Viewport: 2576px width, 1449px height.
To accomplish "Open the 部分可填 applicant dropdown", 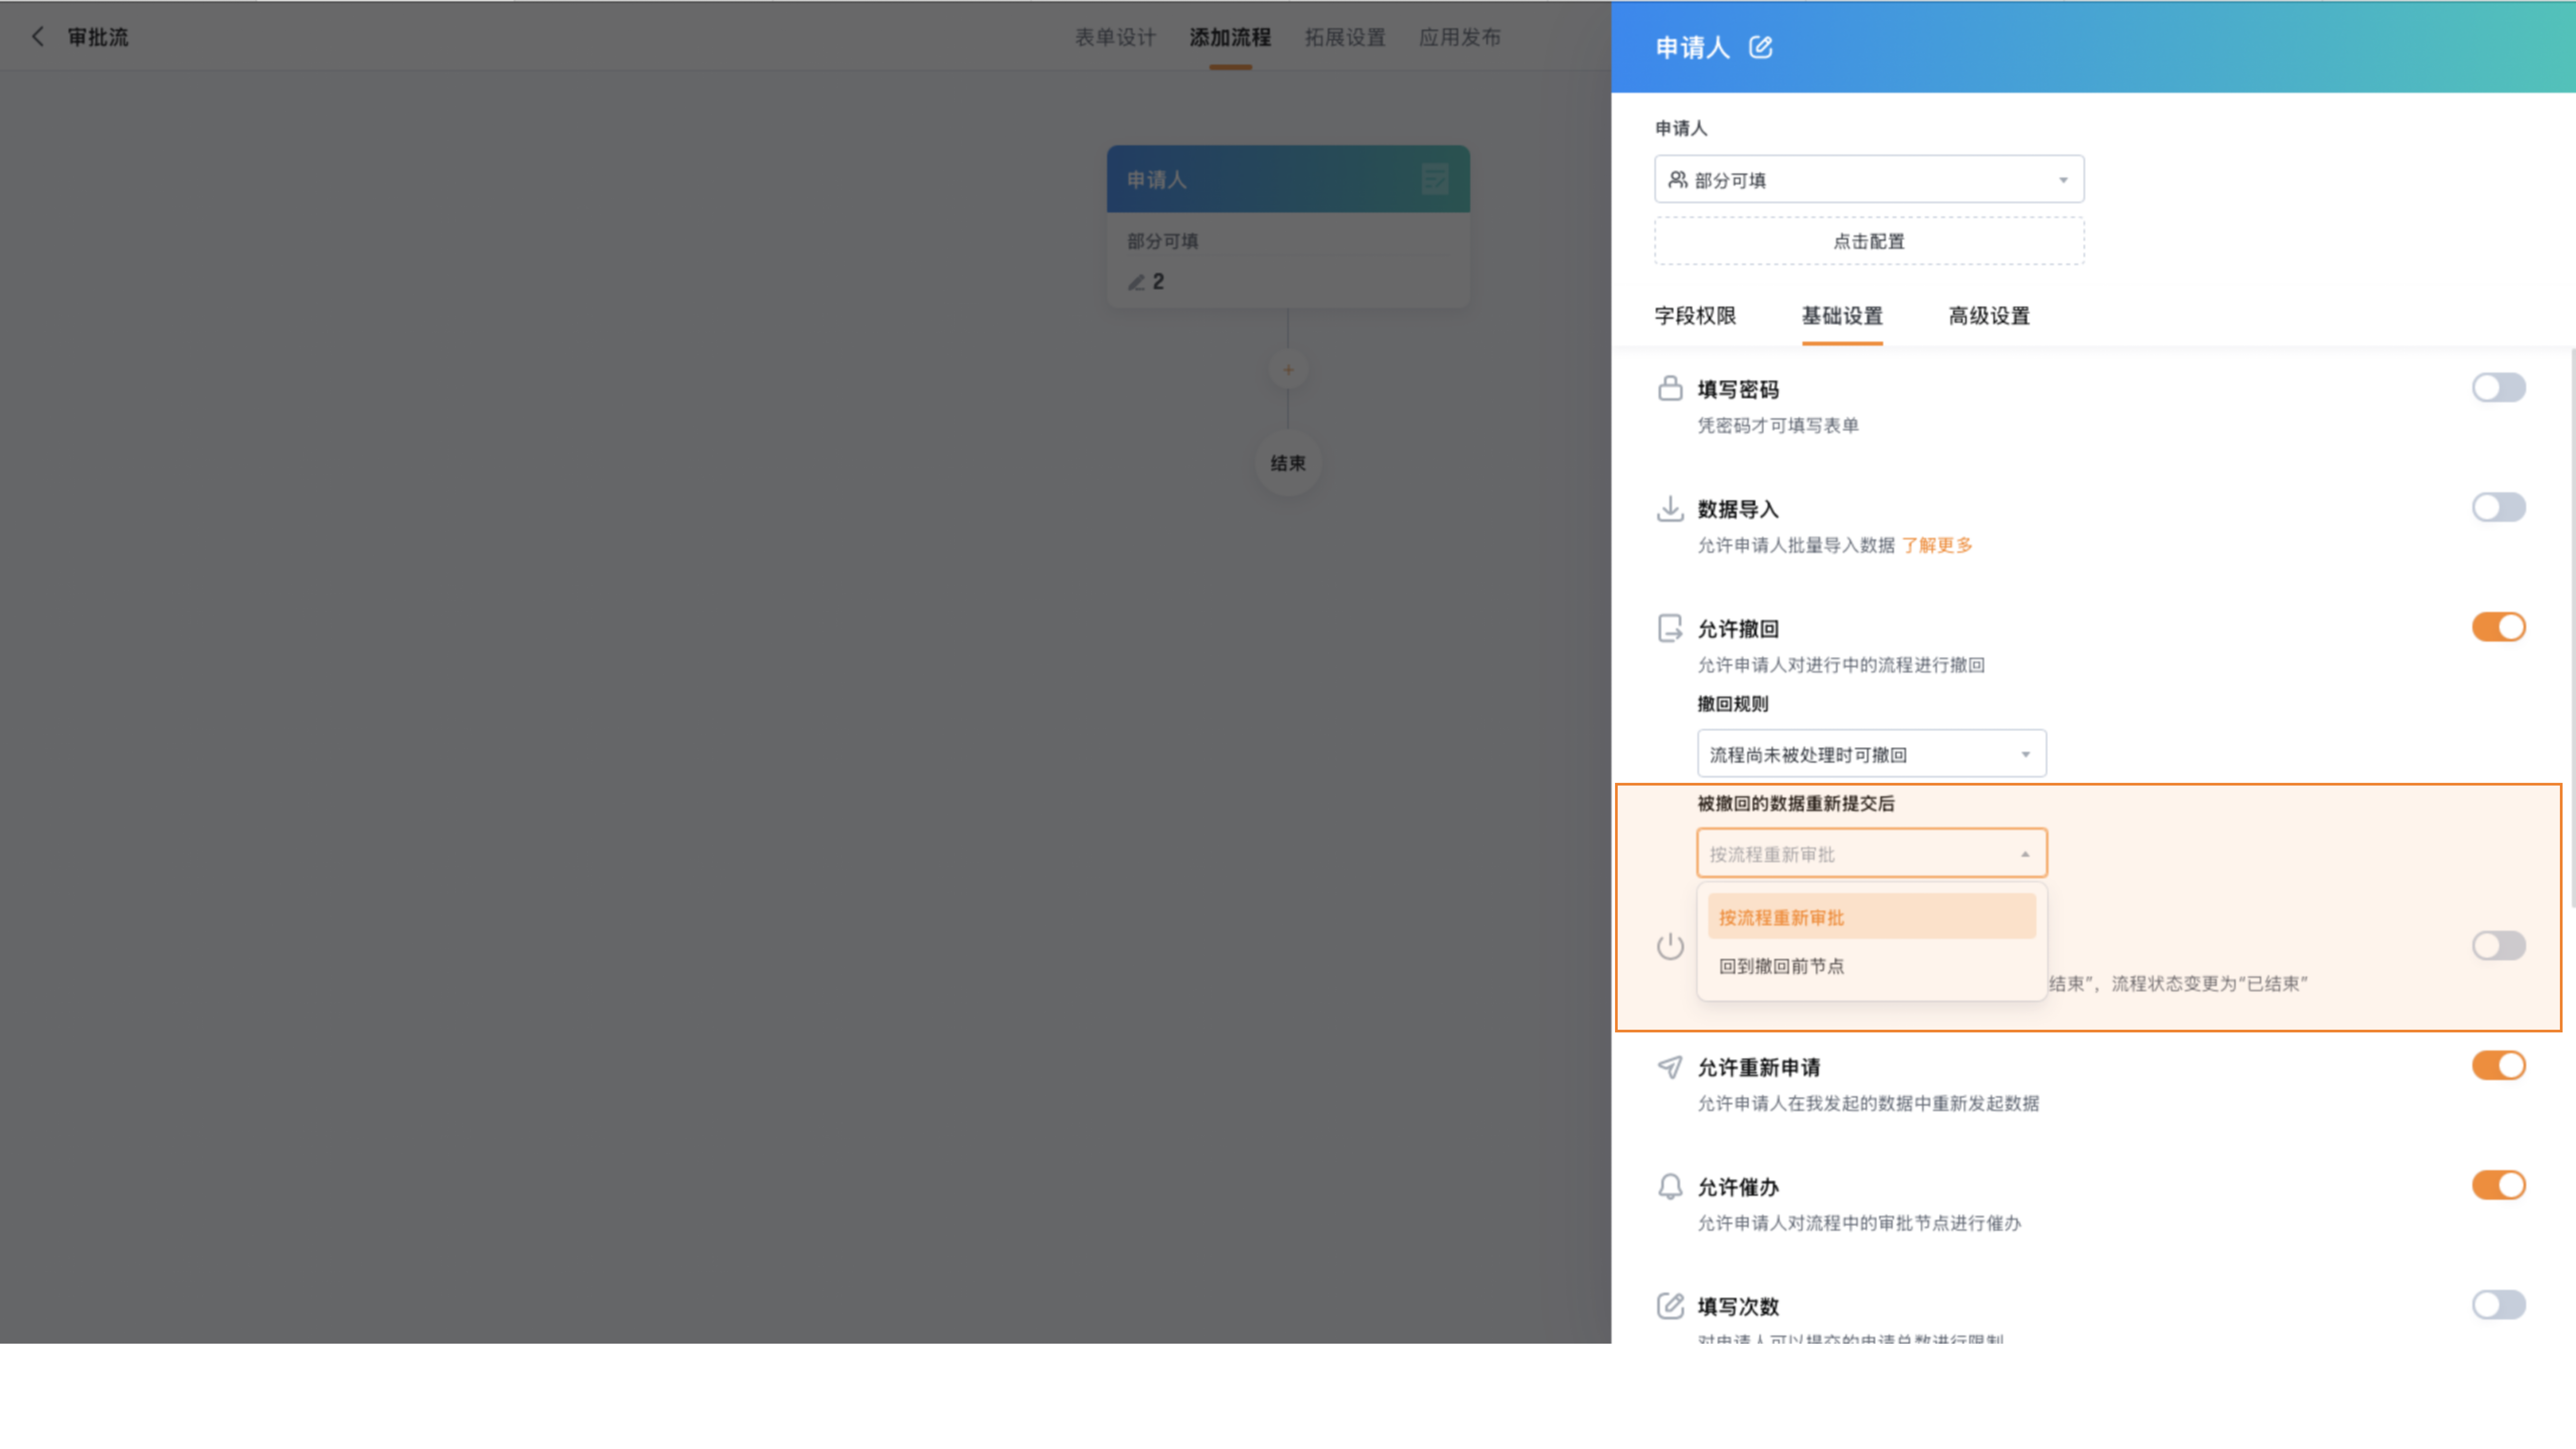I will pos(1869,179).
